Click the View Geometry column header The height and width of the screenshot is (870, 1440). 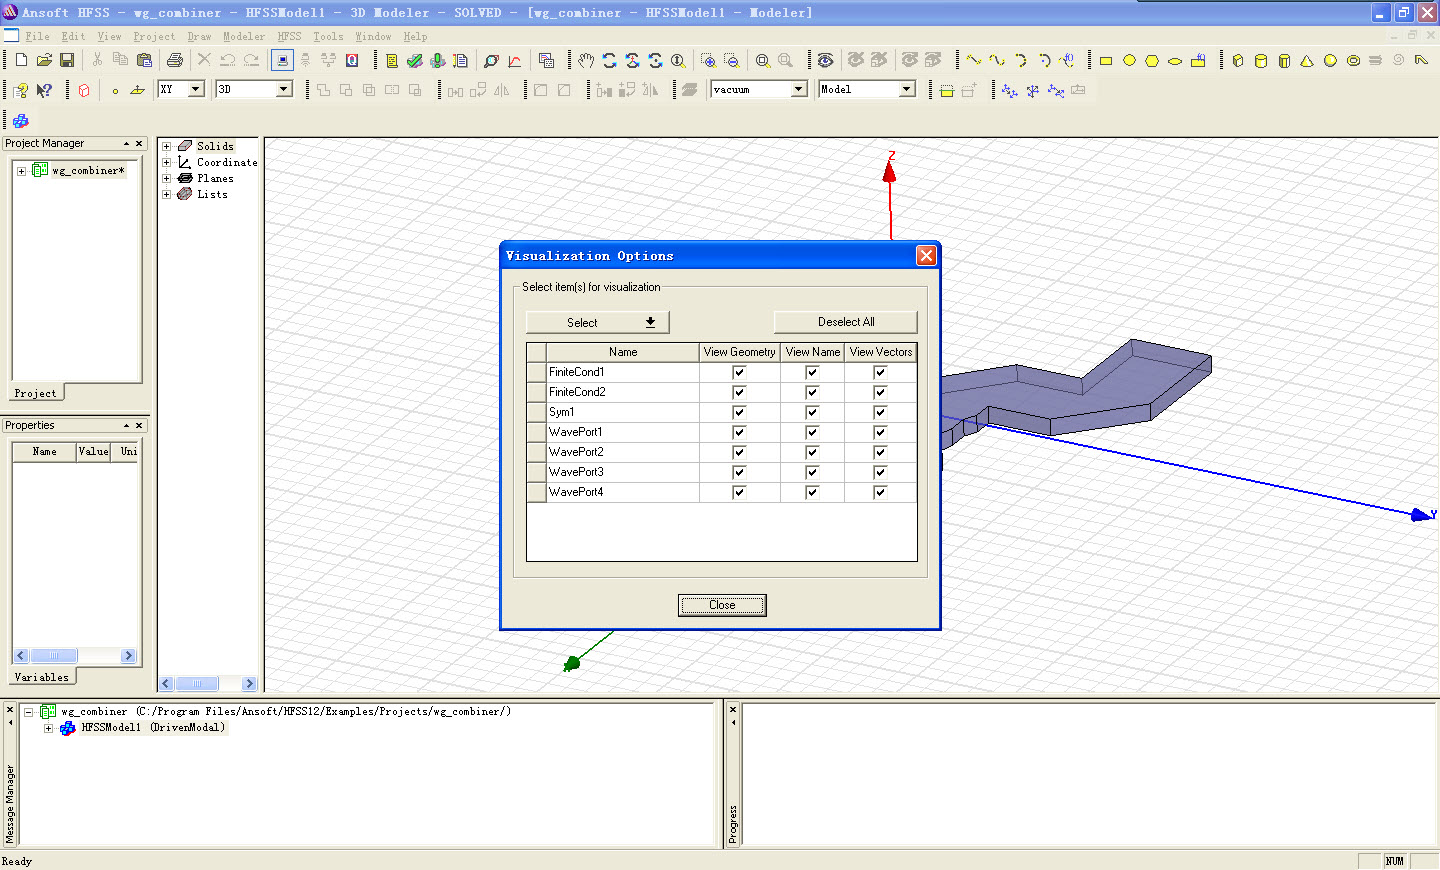point(739,352)
